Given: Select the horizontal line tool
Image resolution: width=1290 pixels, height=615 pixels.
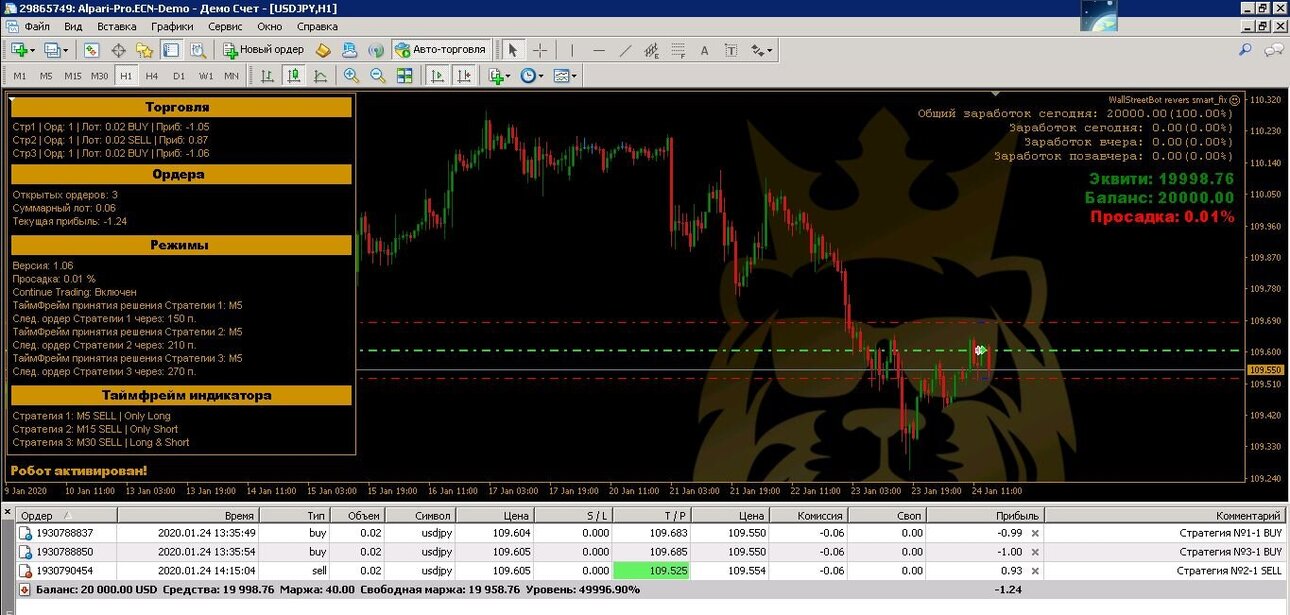Looking at the screenshot, I should coord(599,50).
